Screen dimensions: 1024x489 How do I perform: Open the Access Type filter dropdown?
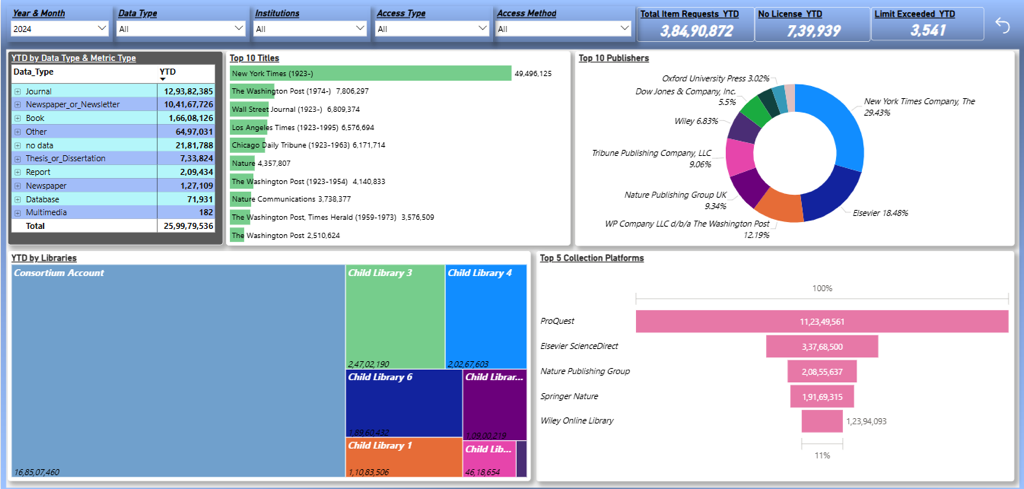[432, 28]
